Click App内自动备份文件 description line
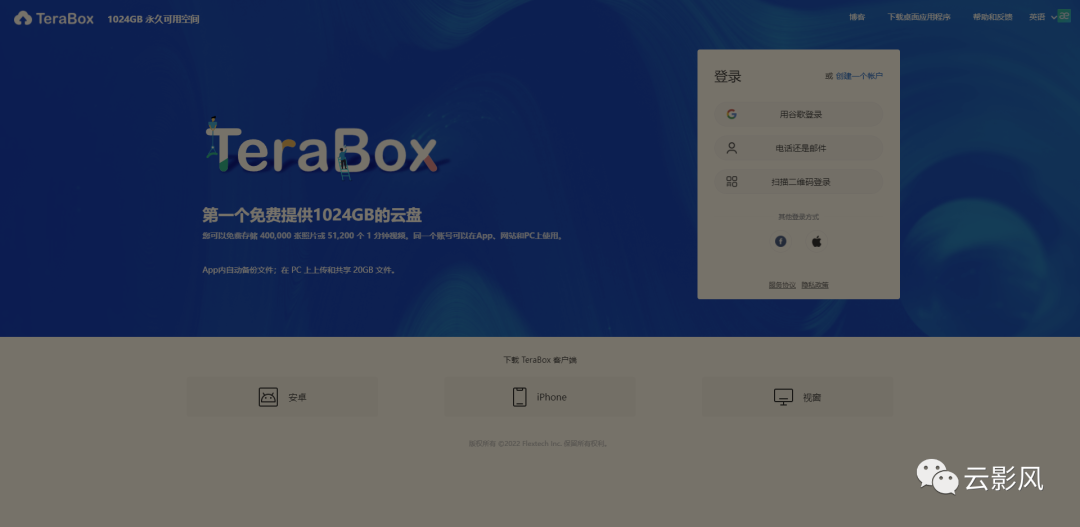 [x=299, y=270]
